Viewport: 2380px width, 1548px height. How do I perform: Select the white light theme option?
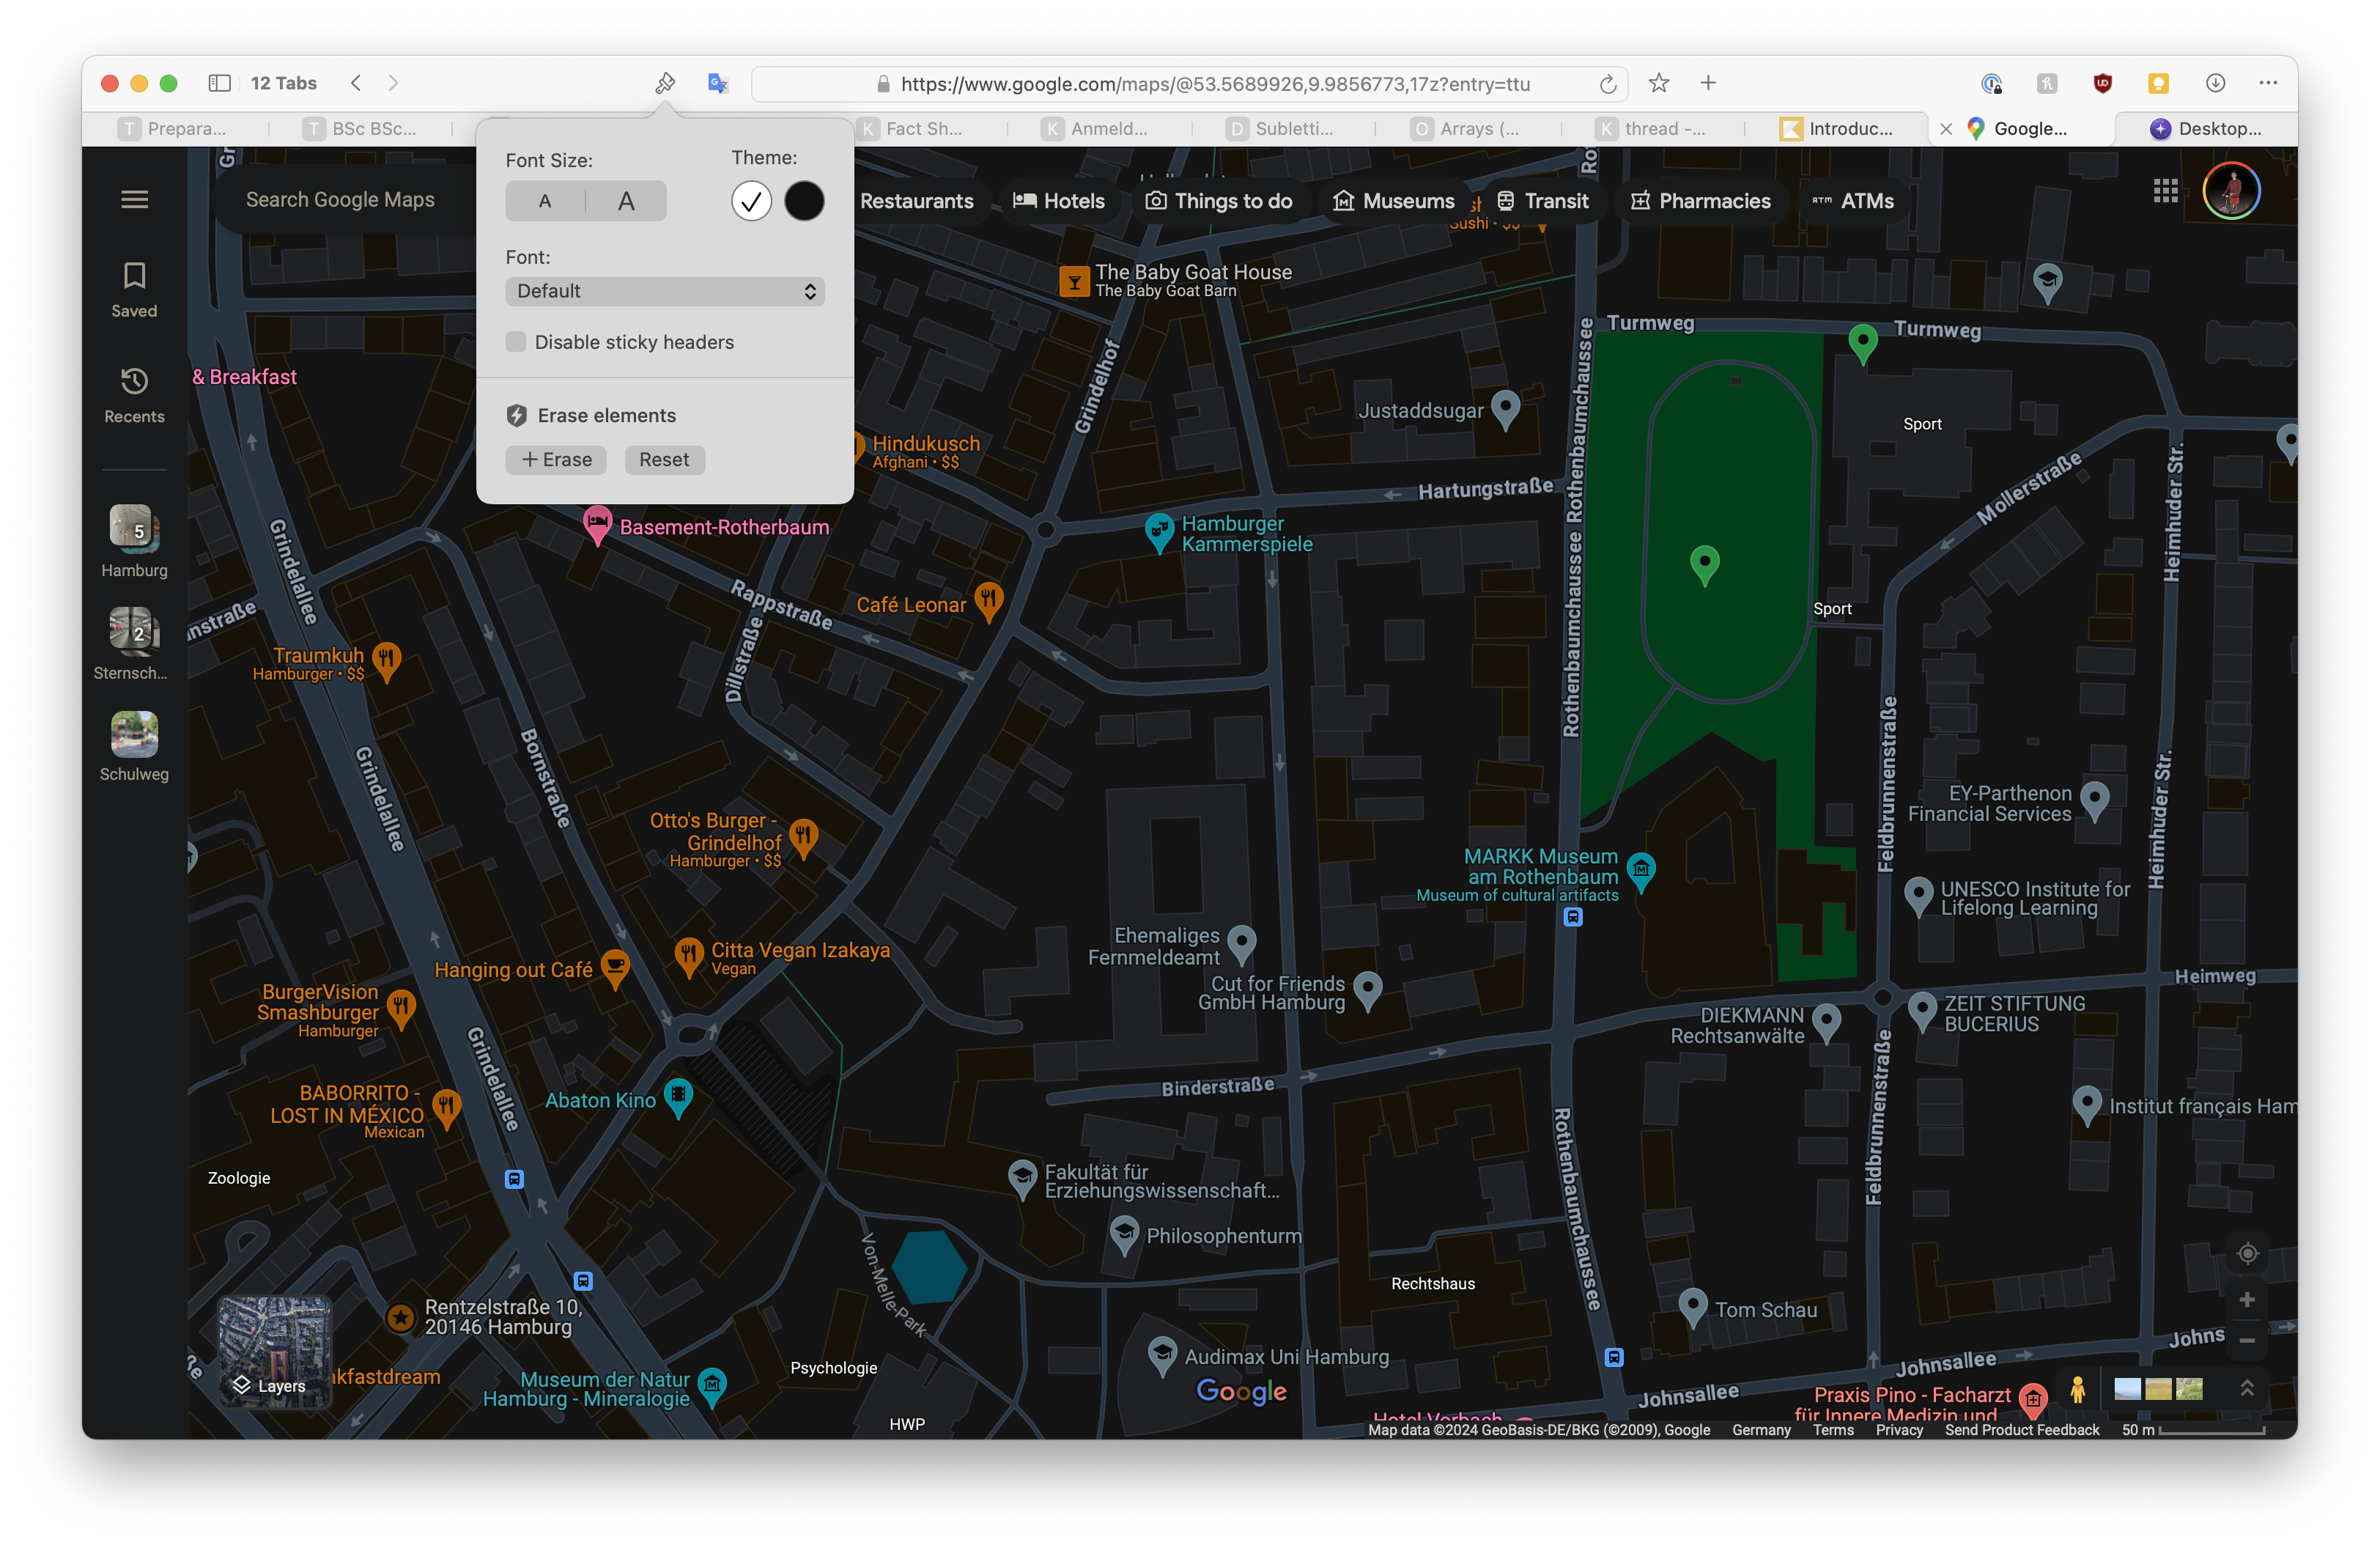pyautogui.click(x=751, y=201)
